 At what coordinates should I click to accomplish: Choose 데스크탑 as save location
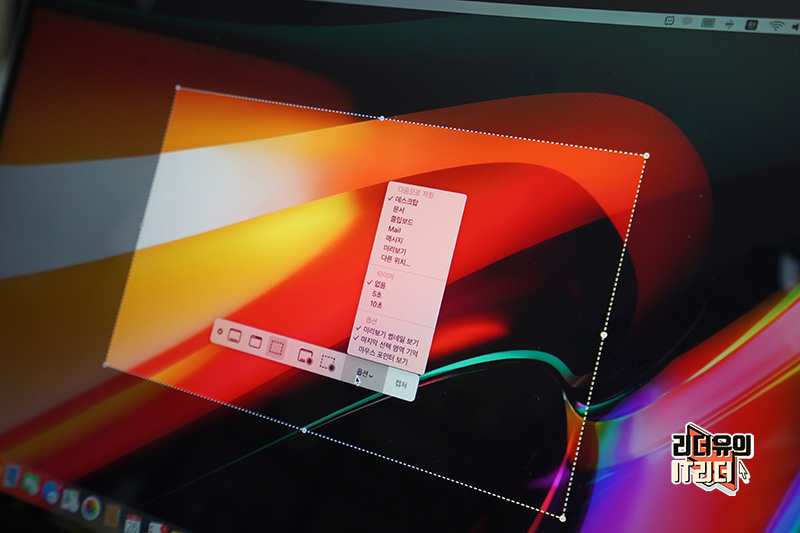click(x=407, y=202)
